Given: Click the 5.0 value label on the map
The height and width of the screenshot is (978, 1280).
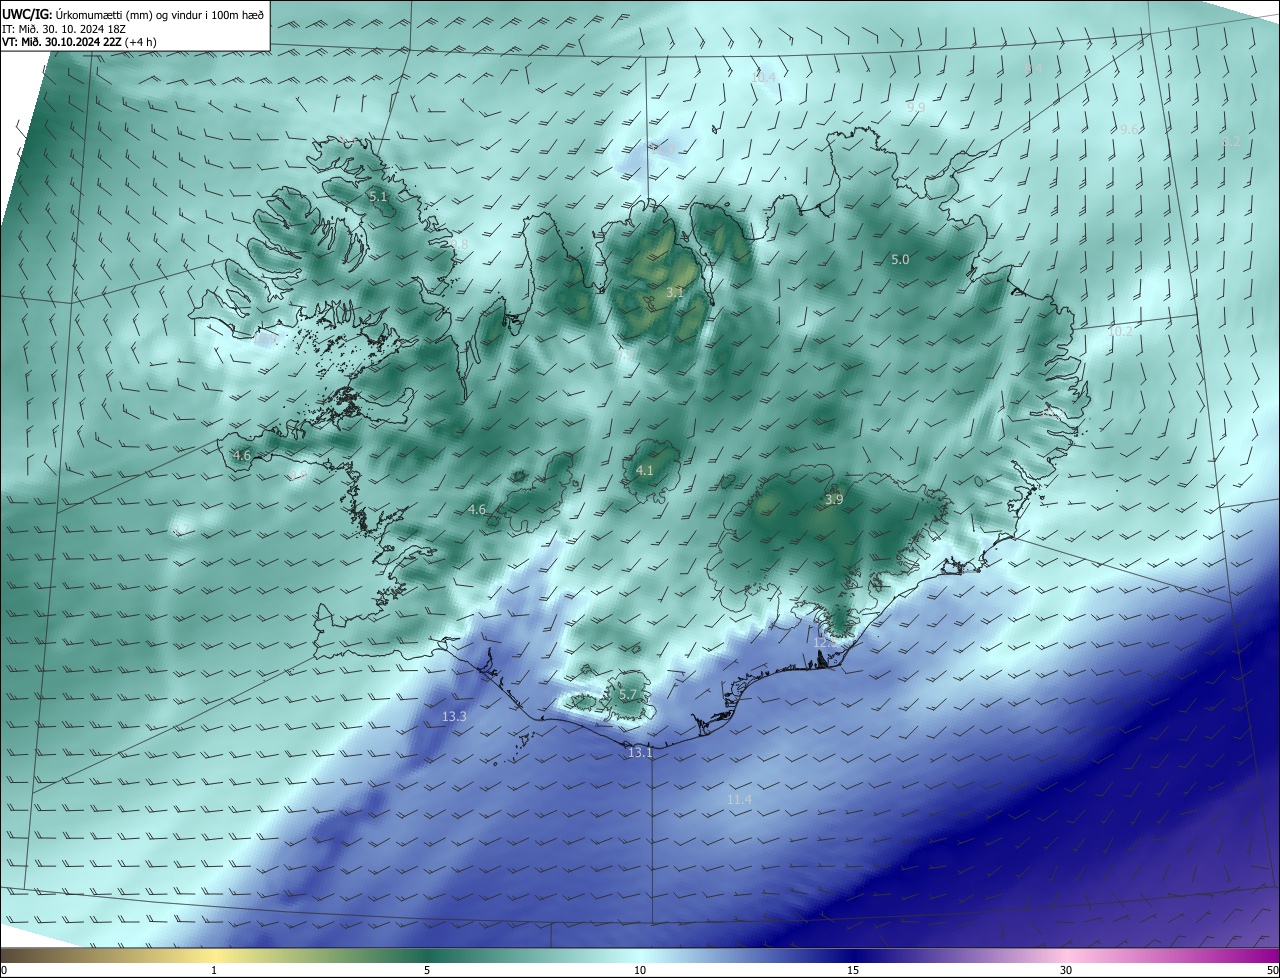Looking at the screenshot, I should pyautogui.click(x=900, y=260).
